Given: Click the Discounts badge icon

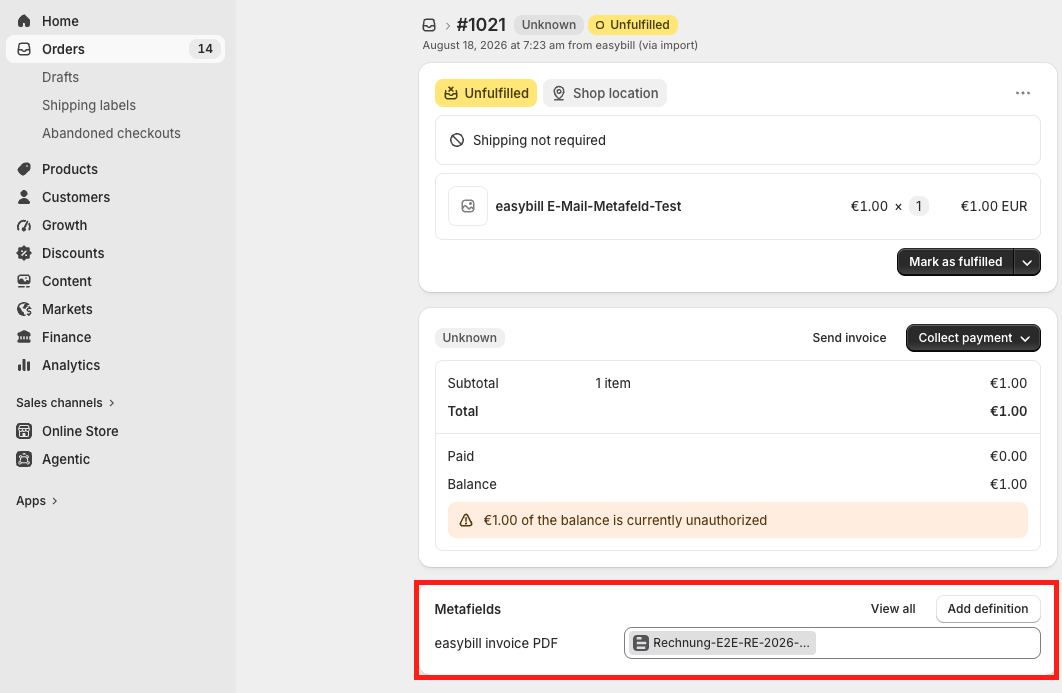Looking at the screenshot, I should [x=24, y=253].
